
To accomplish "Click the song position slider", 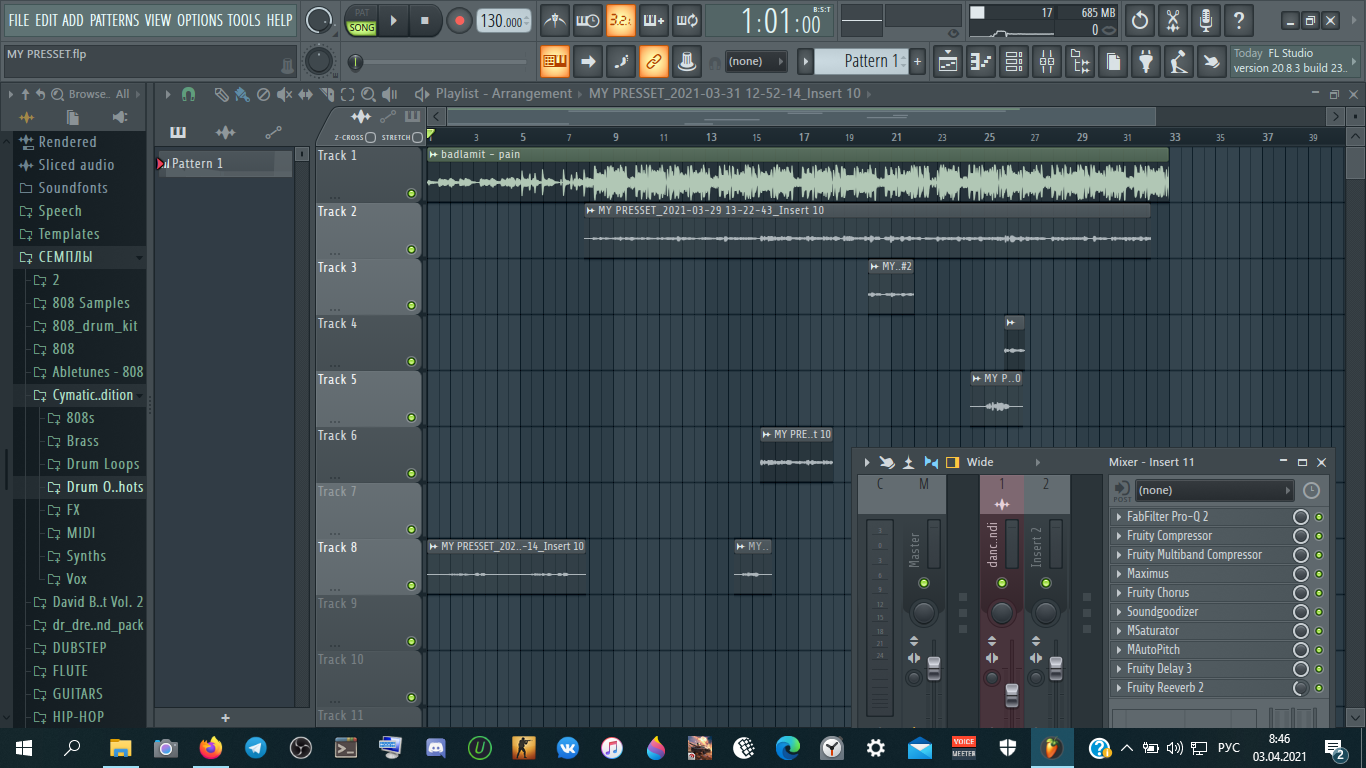I will [440, 63].
